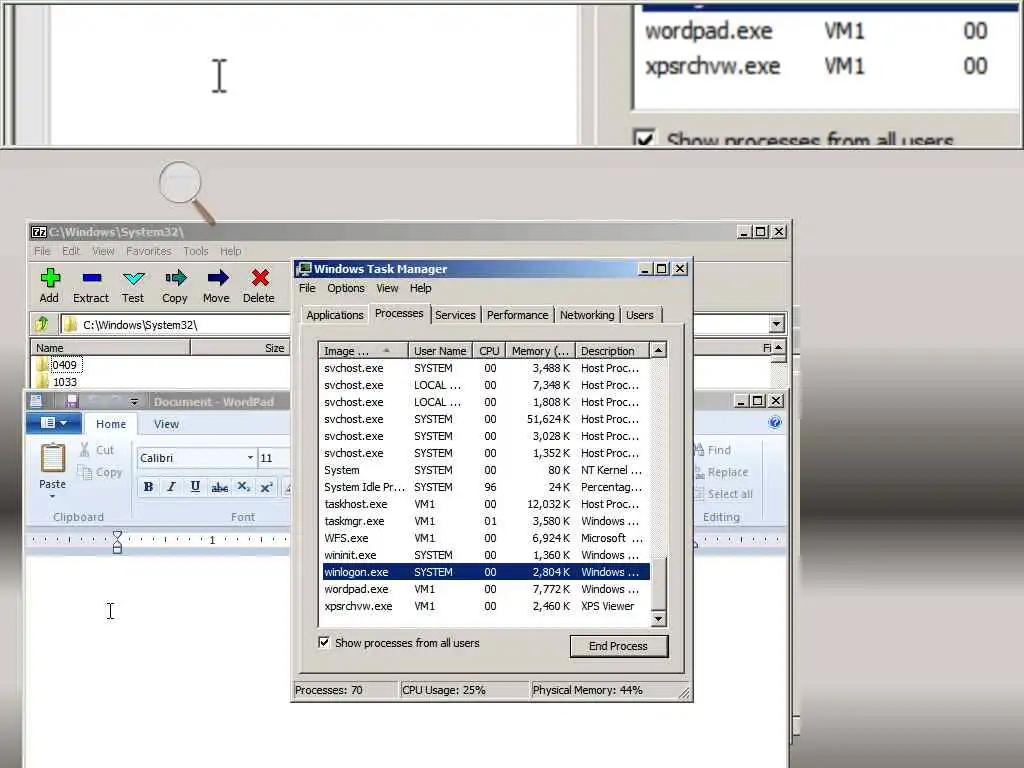Viewport: 1024px width, 768px height.
Task: Switch to the Applications tab
Action: point(334,315)
